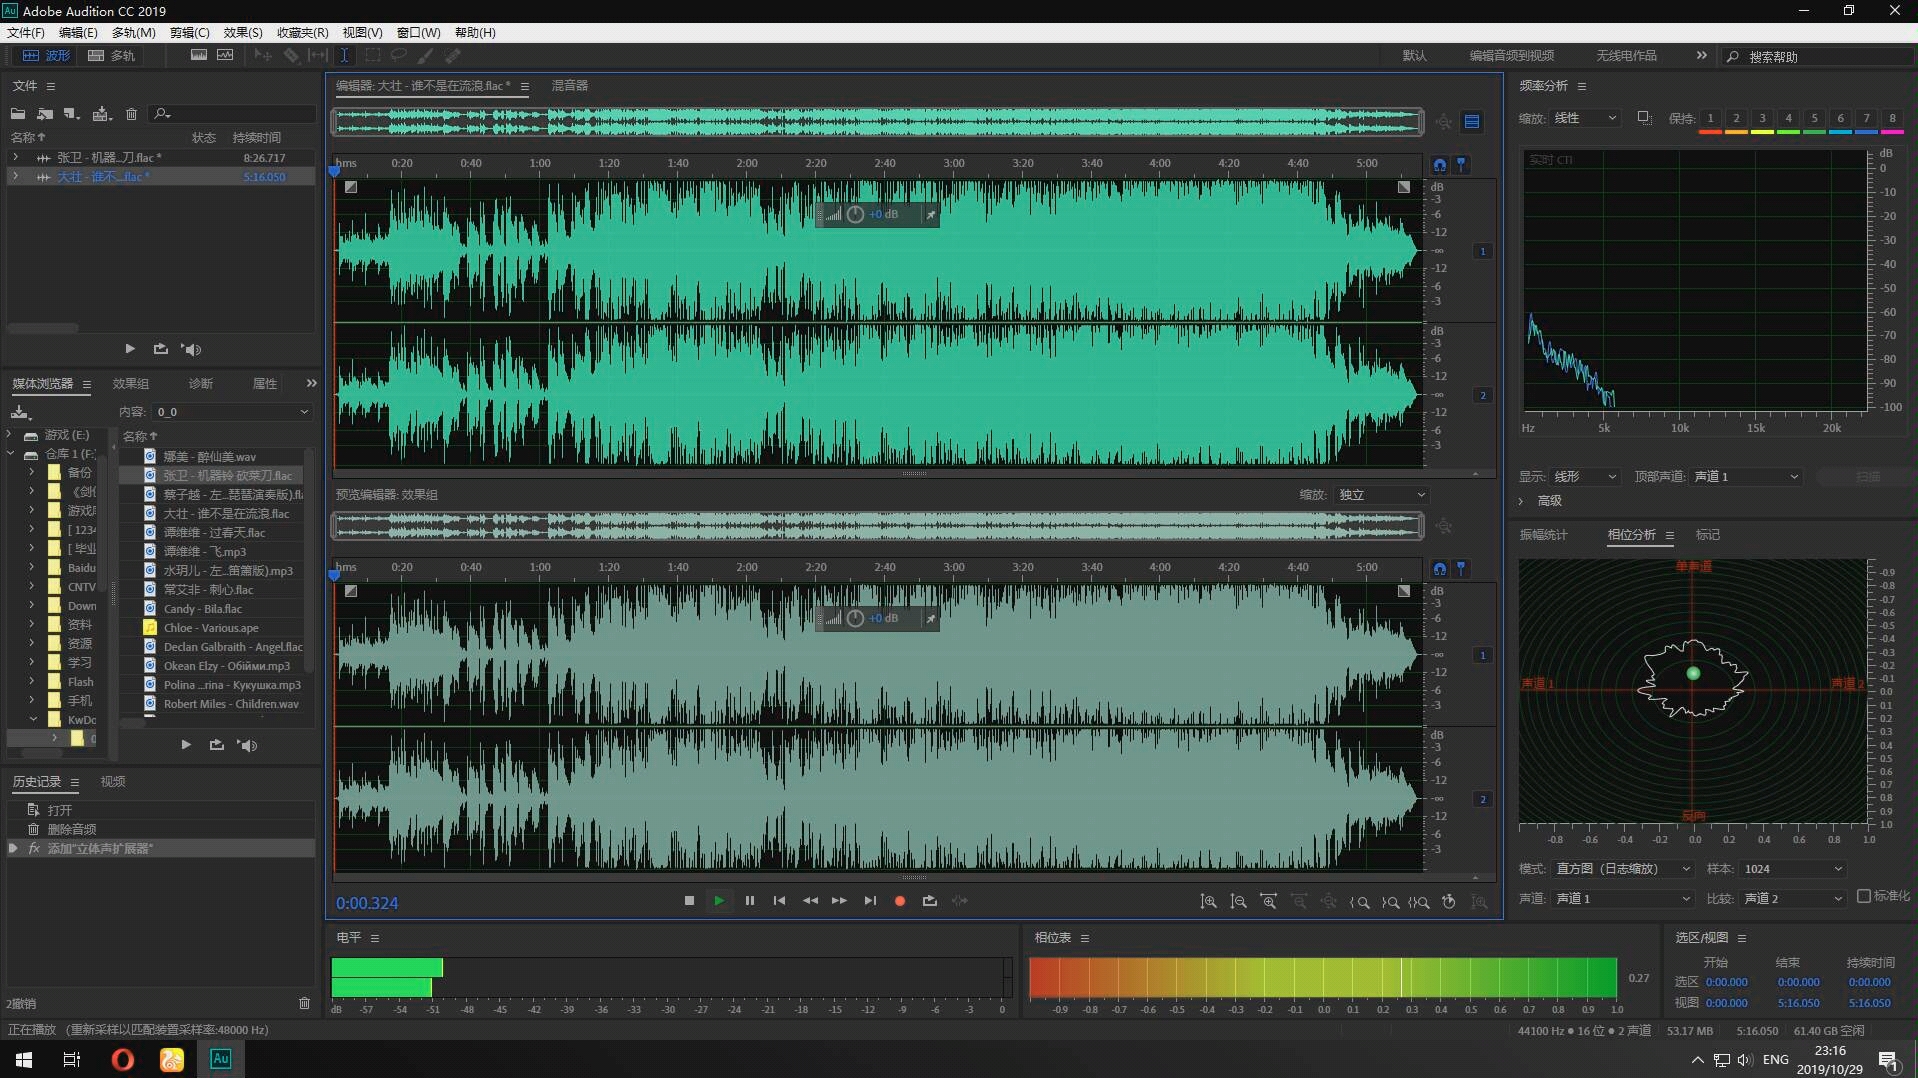Select the Marquee Selection tool

pos(372,56)
